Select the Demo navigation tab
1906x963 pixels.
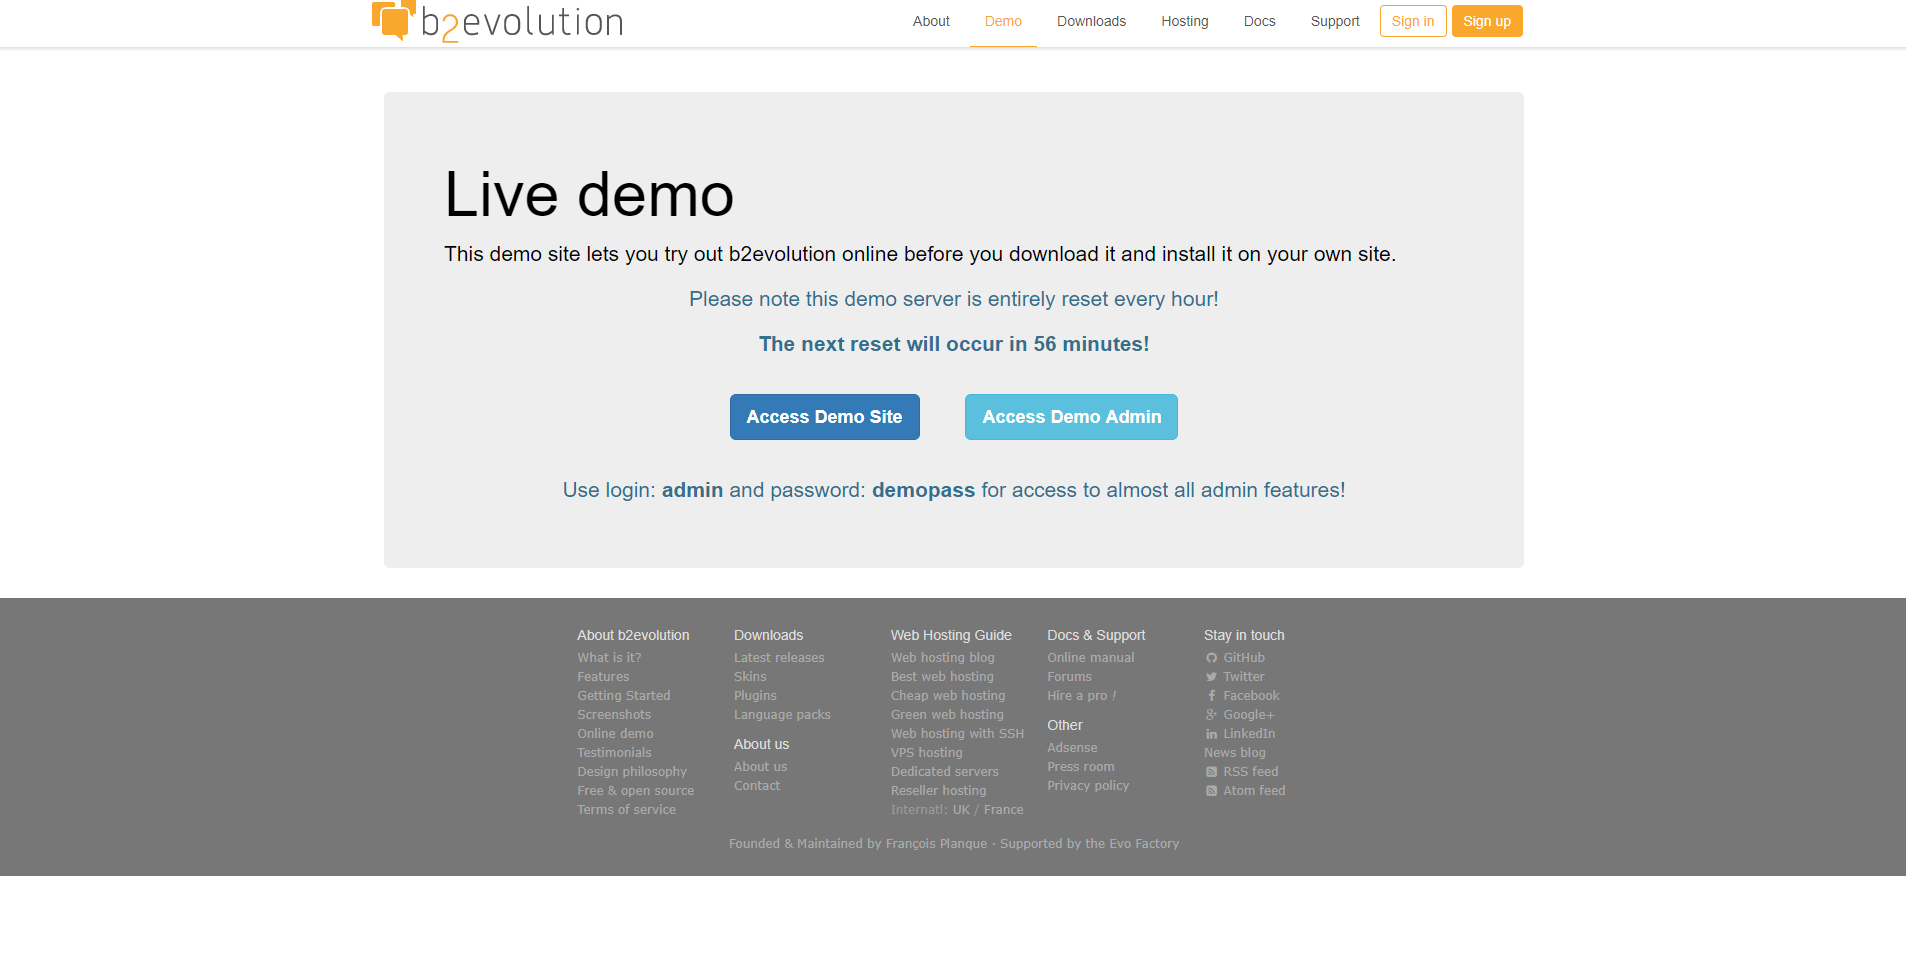(1003, 21)
